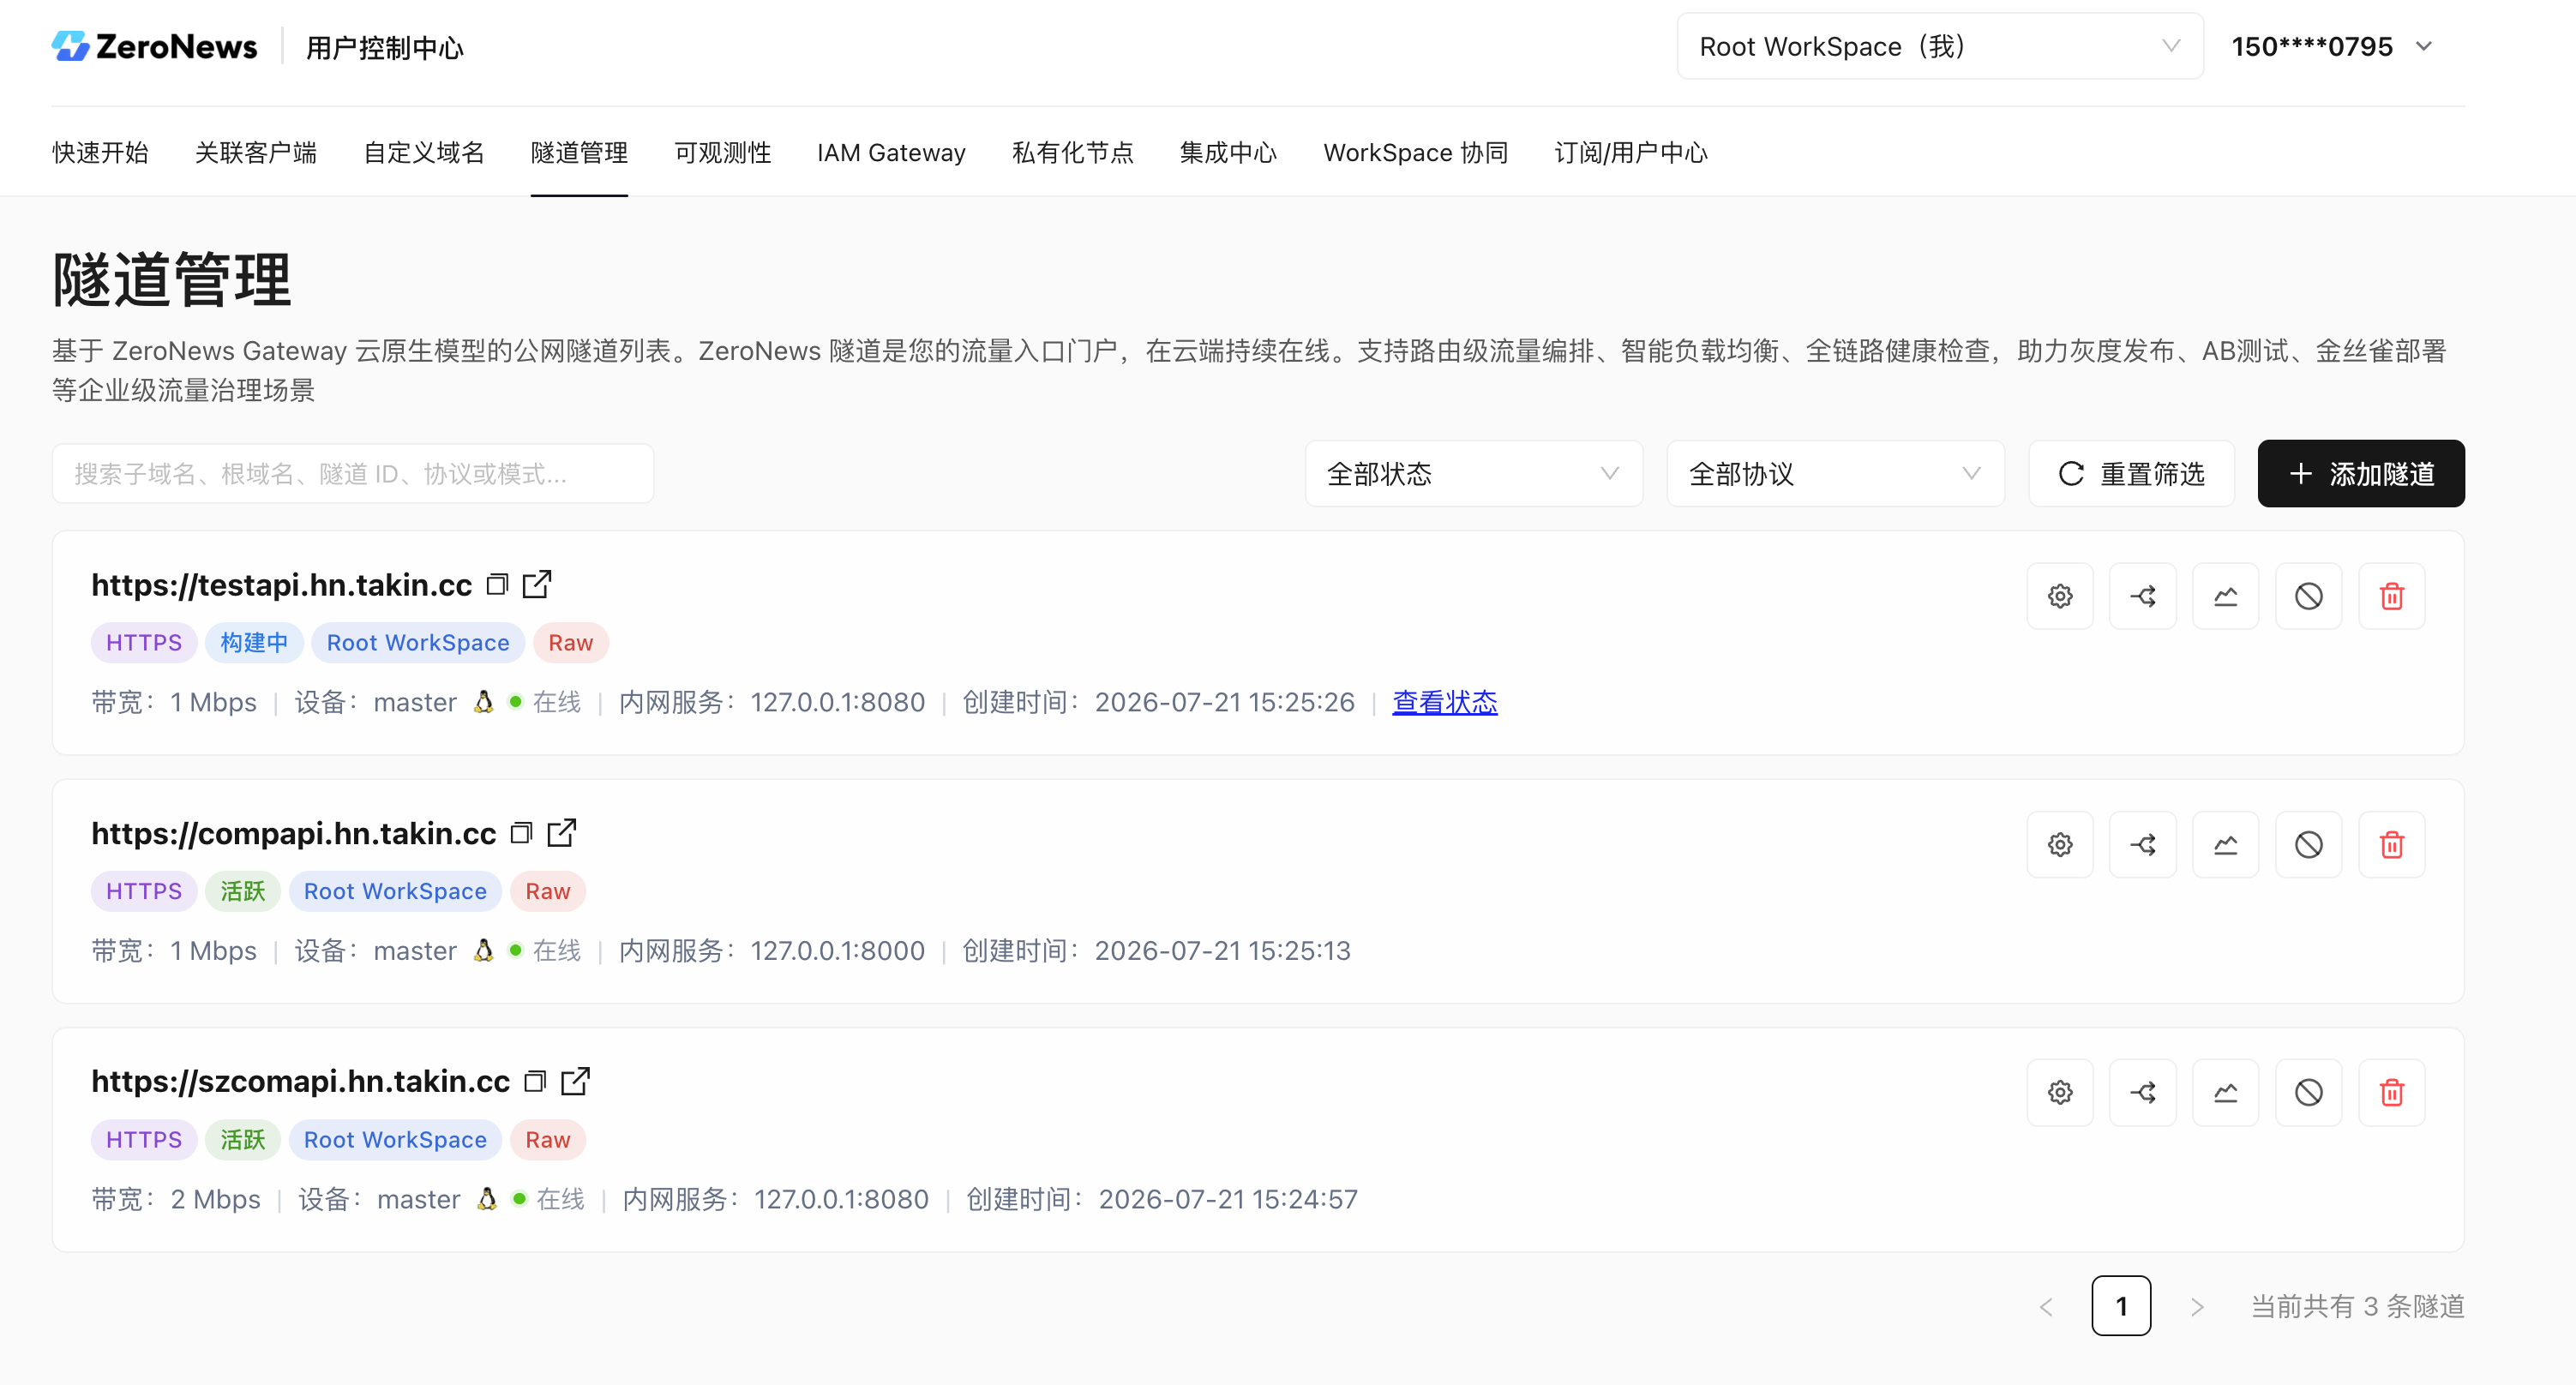2576x1385 pixels.
Task: Click the 活跃 tag on compapi tunnel
Action: [x=243, y=891]
